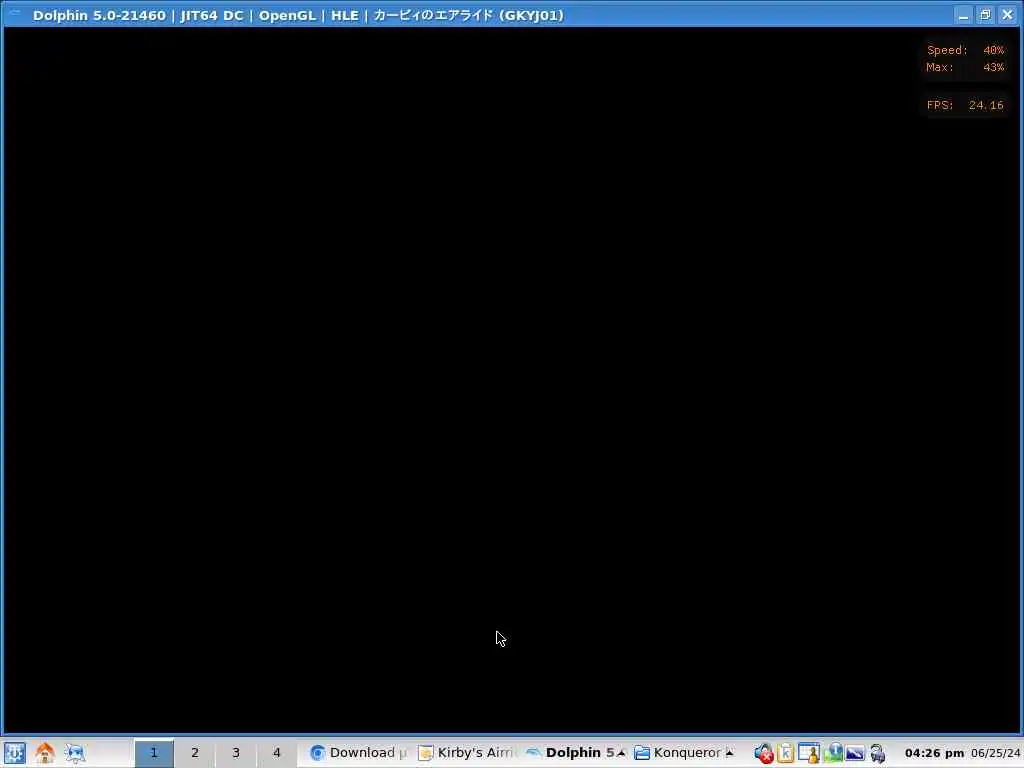Click the screen monitor tray icon
Viewport: 1024px width, 768px height.
coord(855,754)
